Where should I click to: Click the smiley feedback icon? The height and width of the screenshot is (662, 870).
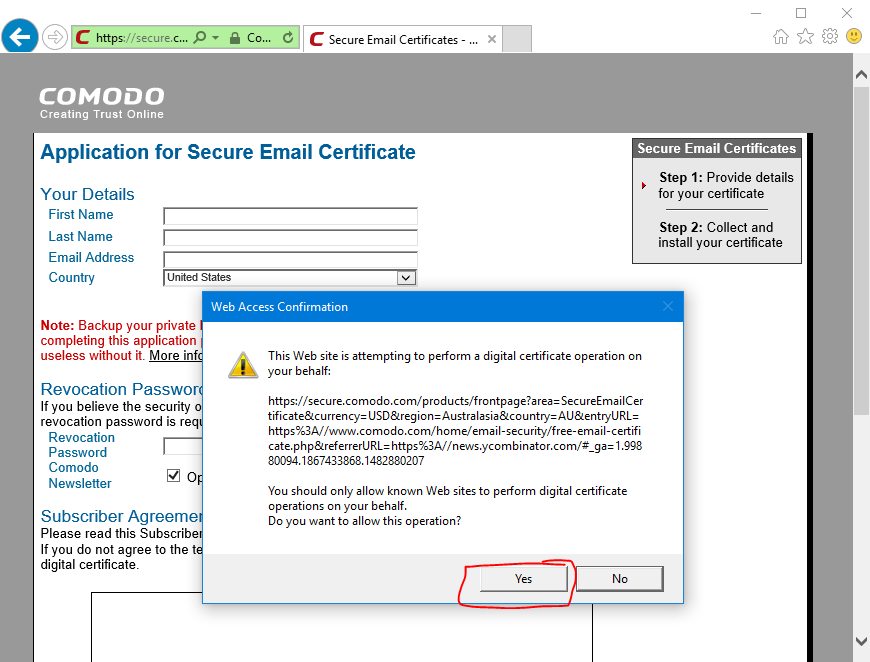854,37
